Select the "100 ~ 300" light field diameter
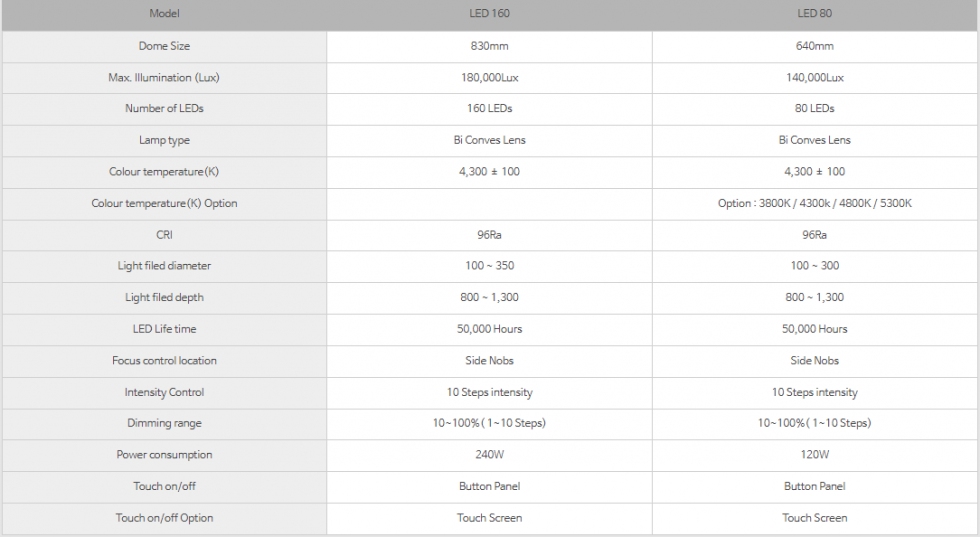The height and width of the screenshot is (537, 980). [x=814, y=266]
